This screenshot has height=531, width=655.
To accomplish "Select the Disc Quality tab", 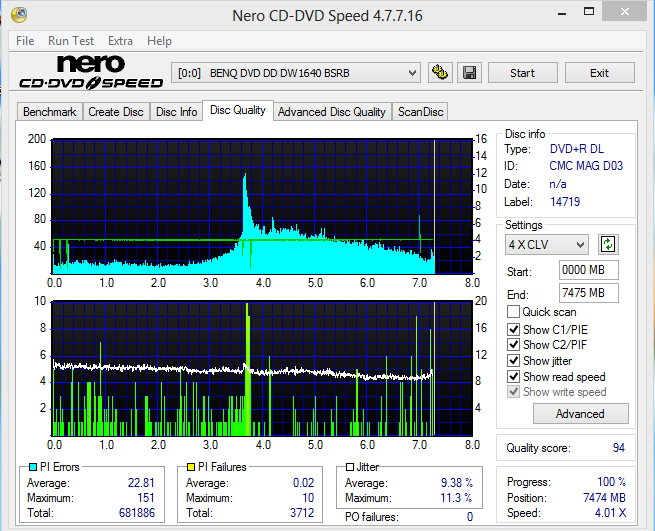I will (x=238, y=110).
